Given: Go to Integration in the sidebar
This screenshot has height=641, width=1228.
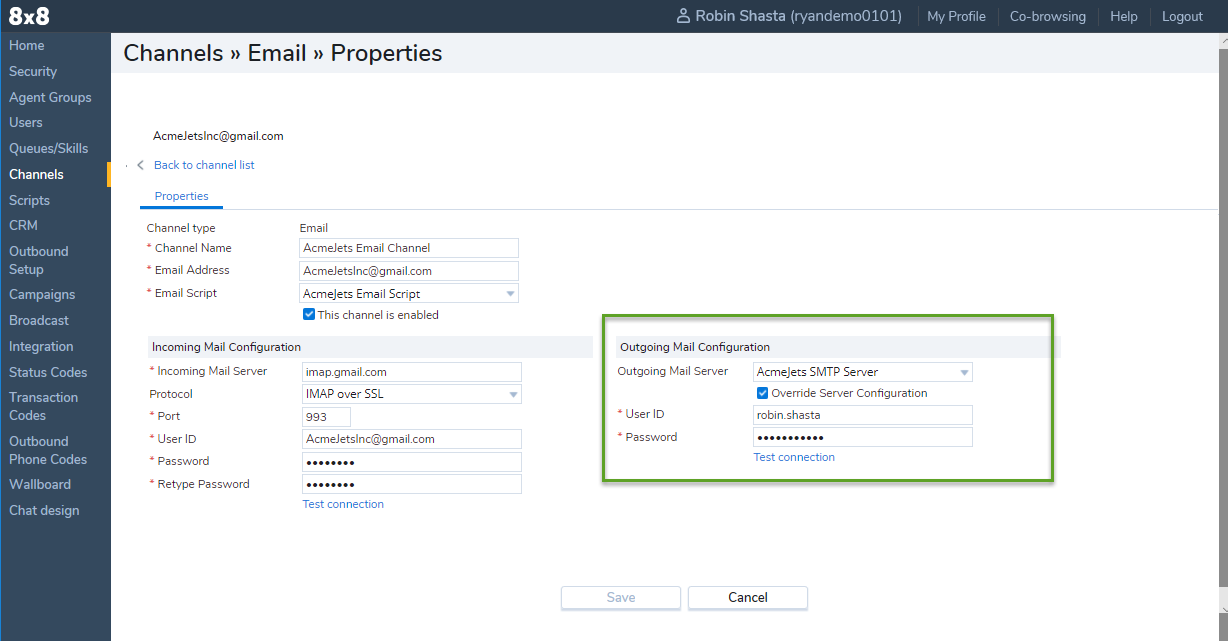Looking at the screenshot, I should pyautogui.click(x=41, y=347).
